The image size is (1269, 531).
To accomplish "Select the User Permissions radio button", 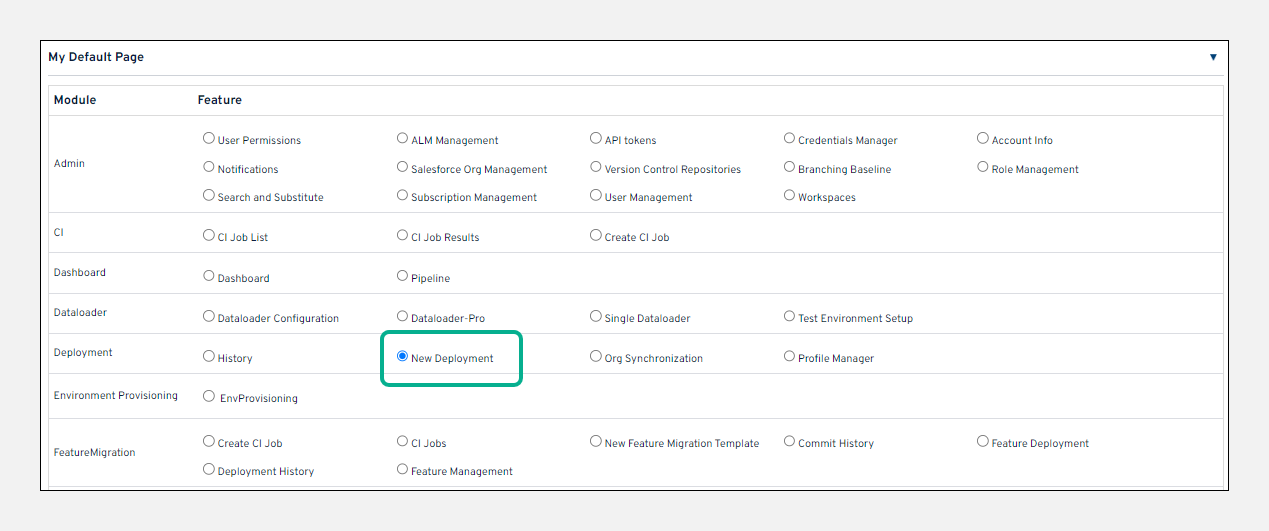I will click(x=209, y=139).
